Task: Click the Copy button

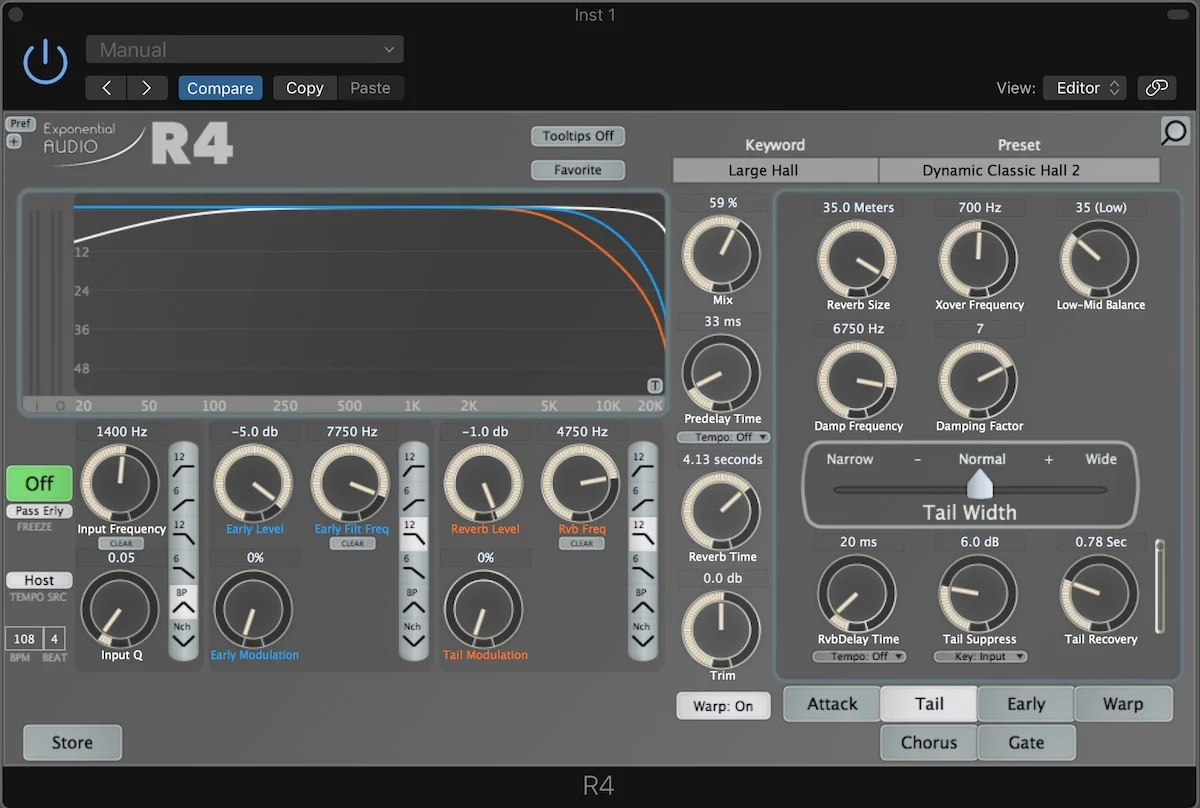Action: (304, 88)
